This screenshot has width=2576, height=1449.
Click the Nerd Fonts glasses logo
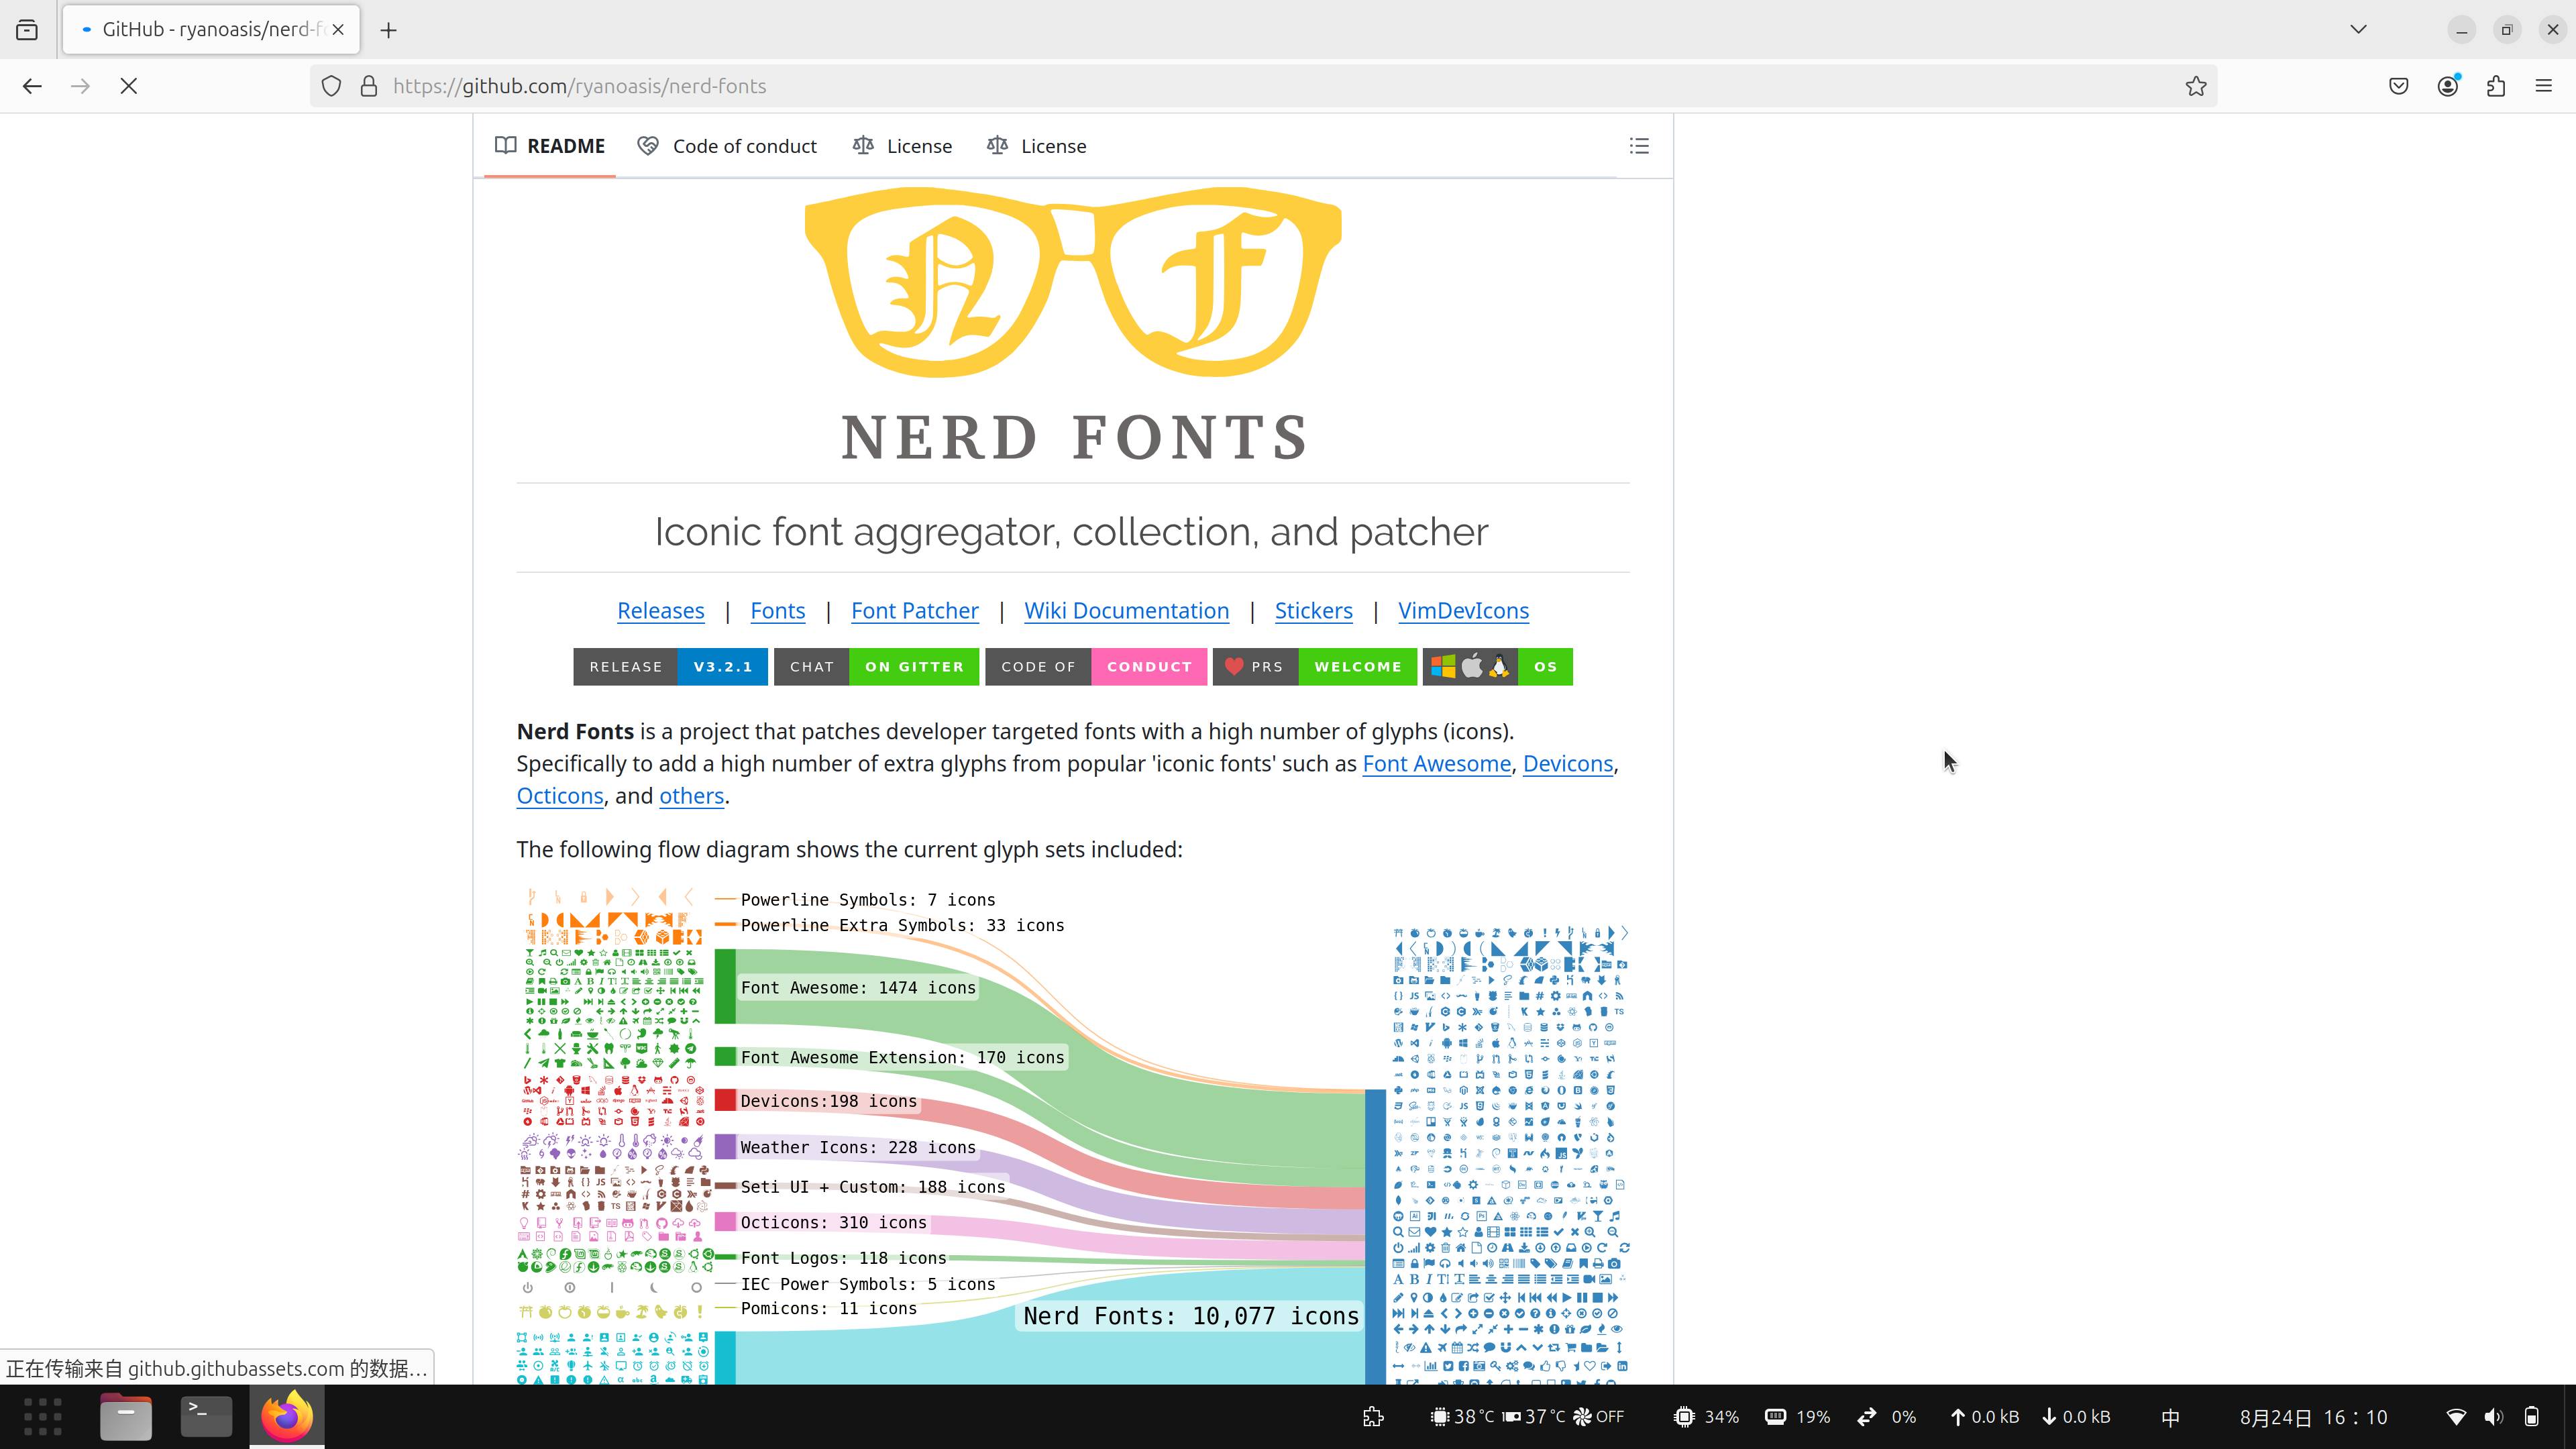pos(1073,325)
